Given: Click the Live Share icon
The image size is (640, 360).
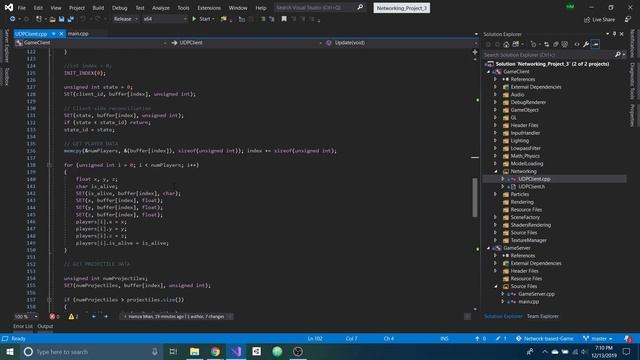Looking at the screenshot, I should tap(587, 19).
